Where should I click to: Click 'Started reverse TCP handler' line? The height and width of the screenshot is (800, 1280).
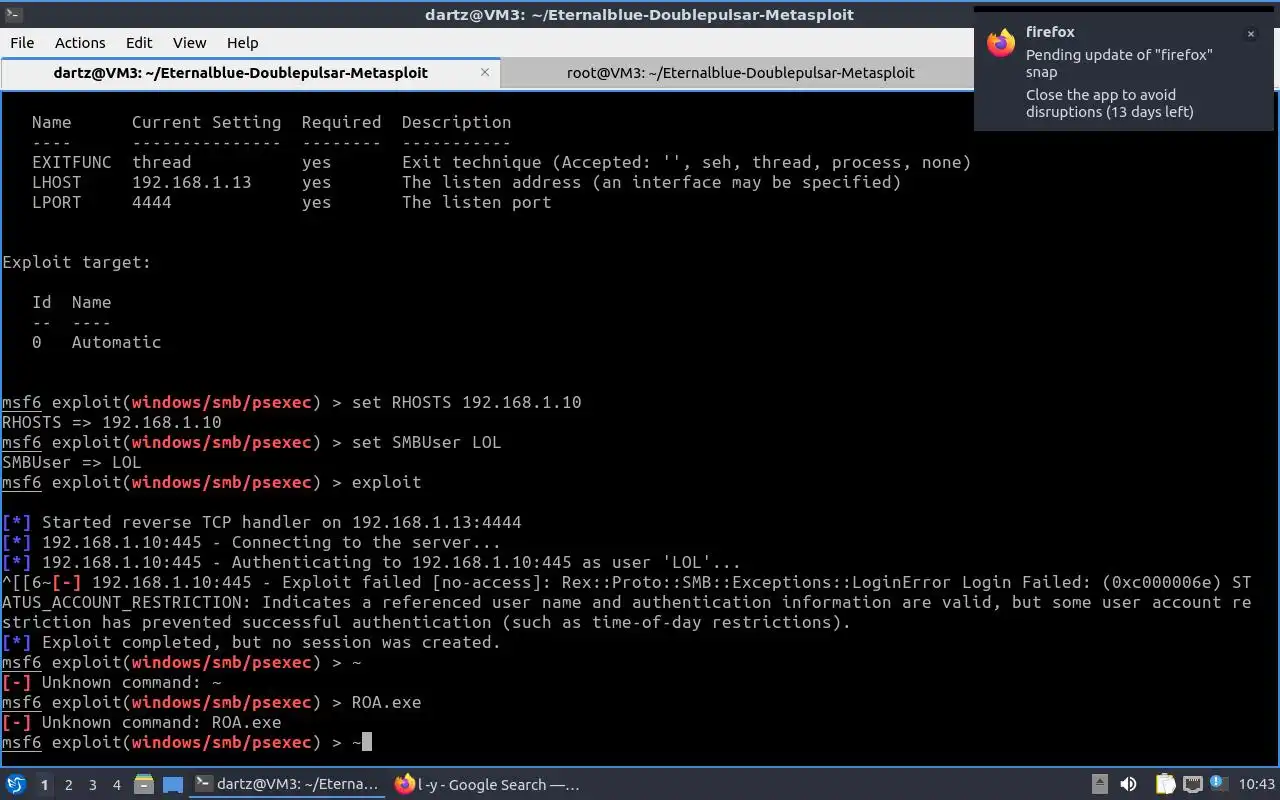[x=262, y=522]
